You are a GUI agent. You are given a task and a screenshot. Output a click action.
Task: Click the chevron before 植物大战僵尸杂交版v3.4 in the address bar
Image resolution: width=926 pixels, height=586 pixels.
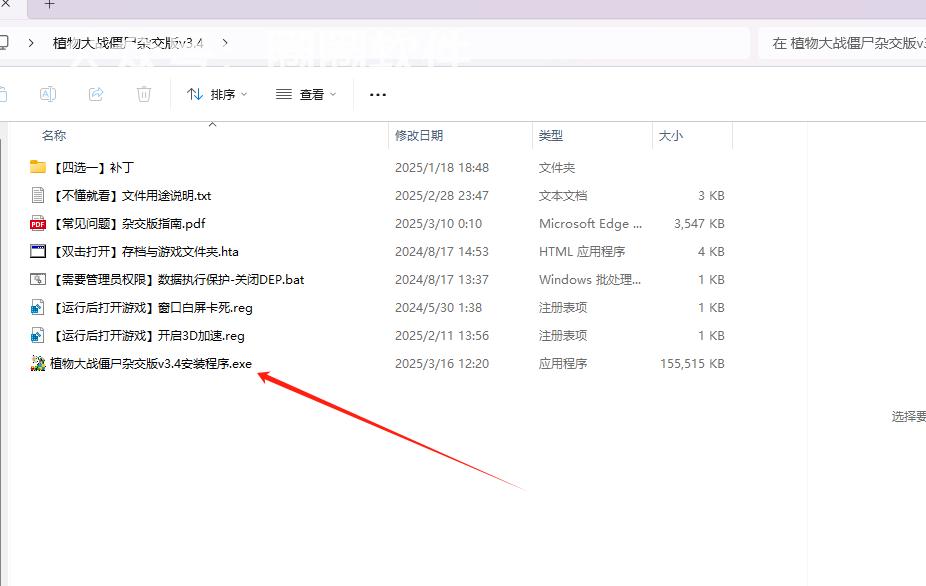coord(31,43)
